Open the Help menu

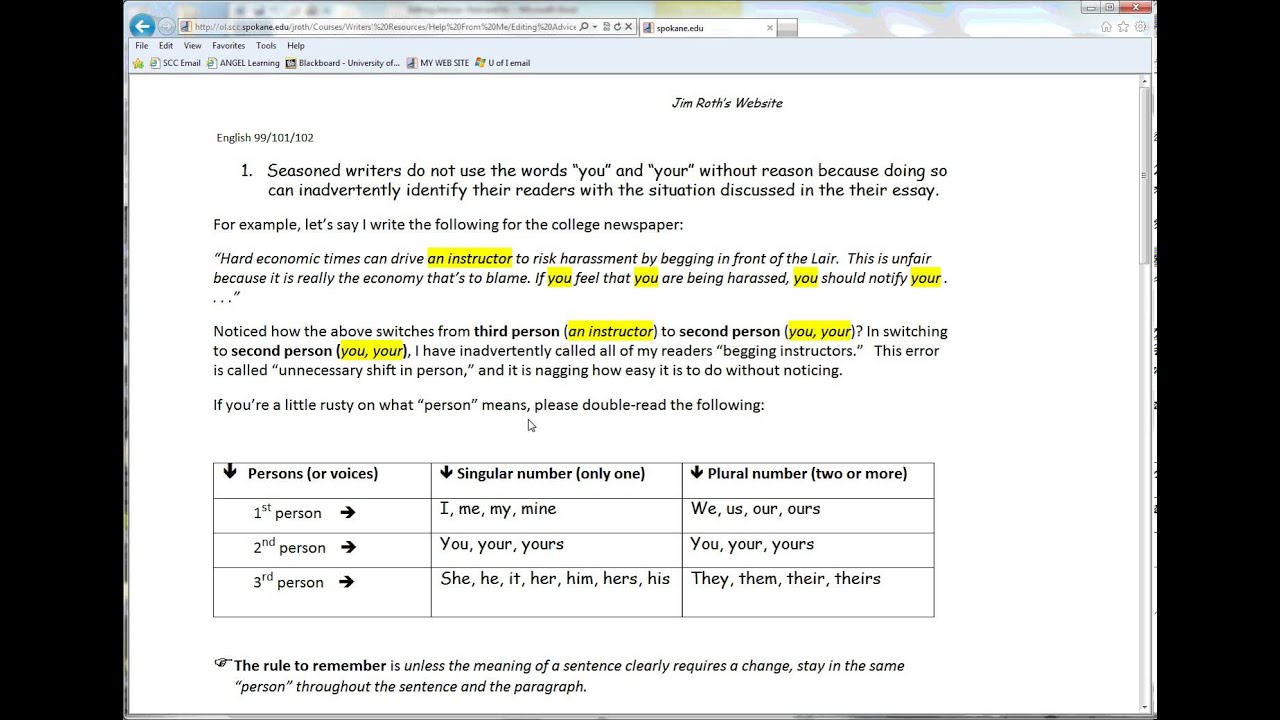[x=296, y=45]
